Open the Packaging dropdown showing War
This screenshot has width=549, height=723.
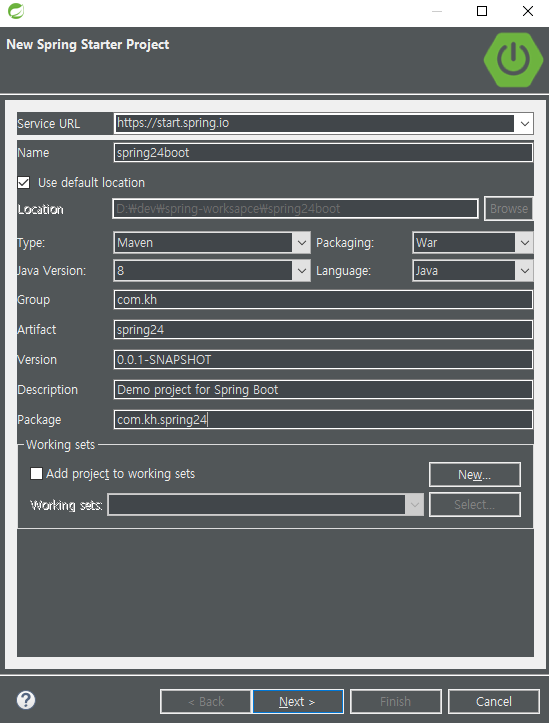tap(472, 243)
